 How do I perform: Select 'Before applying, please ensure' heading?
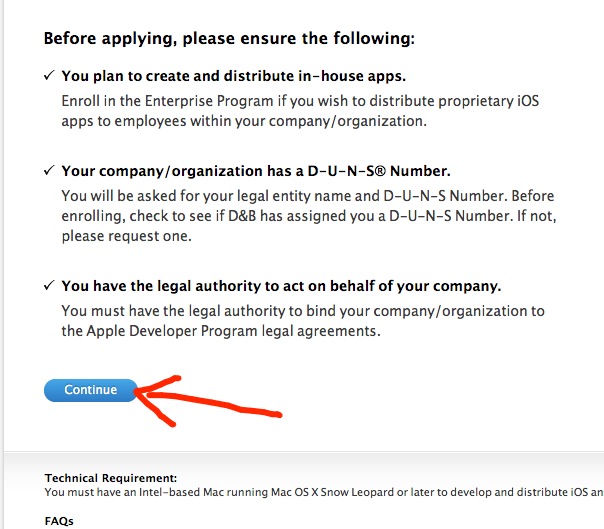coord(229,39)
